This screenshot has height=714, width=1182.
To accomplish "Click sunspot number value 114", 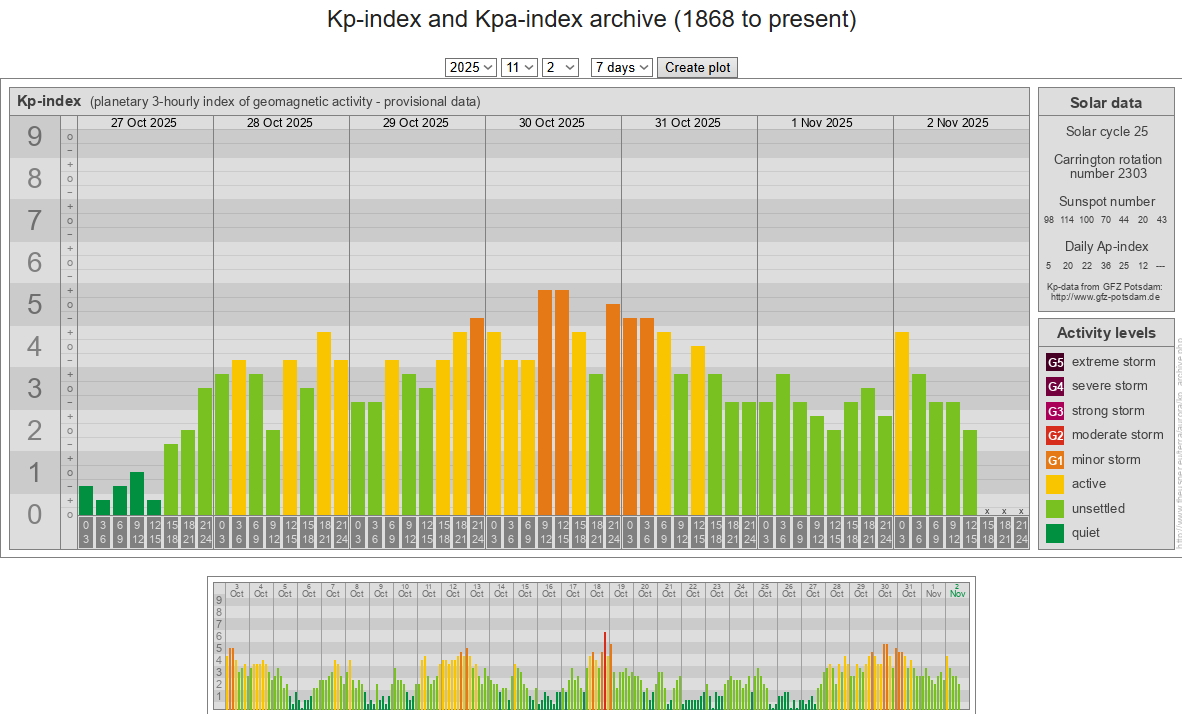I will click(1067, 220).
